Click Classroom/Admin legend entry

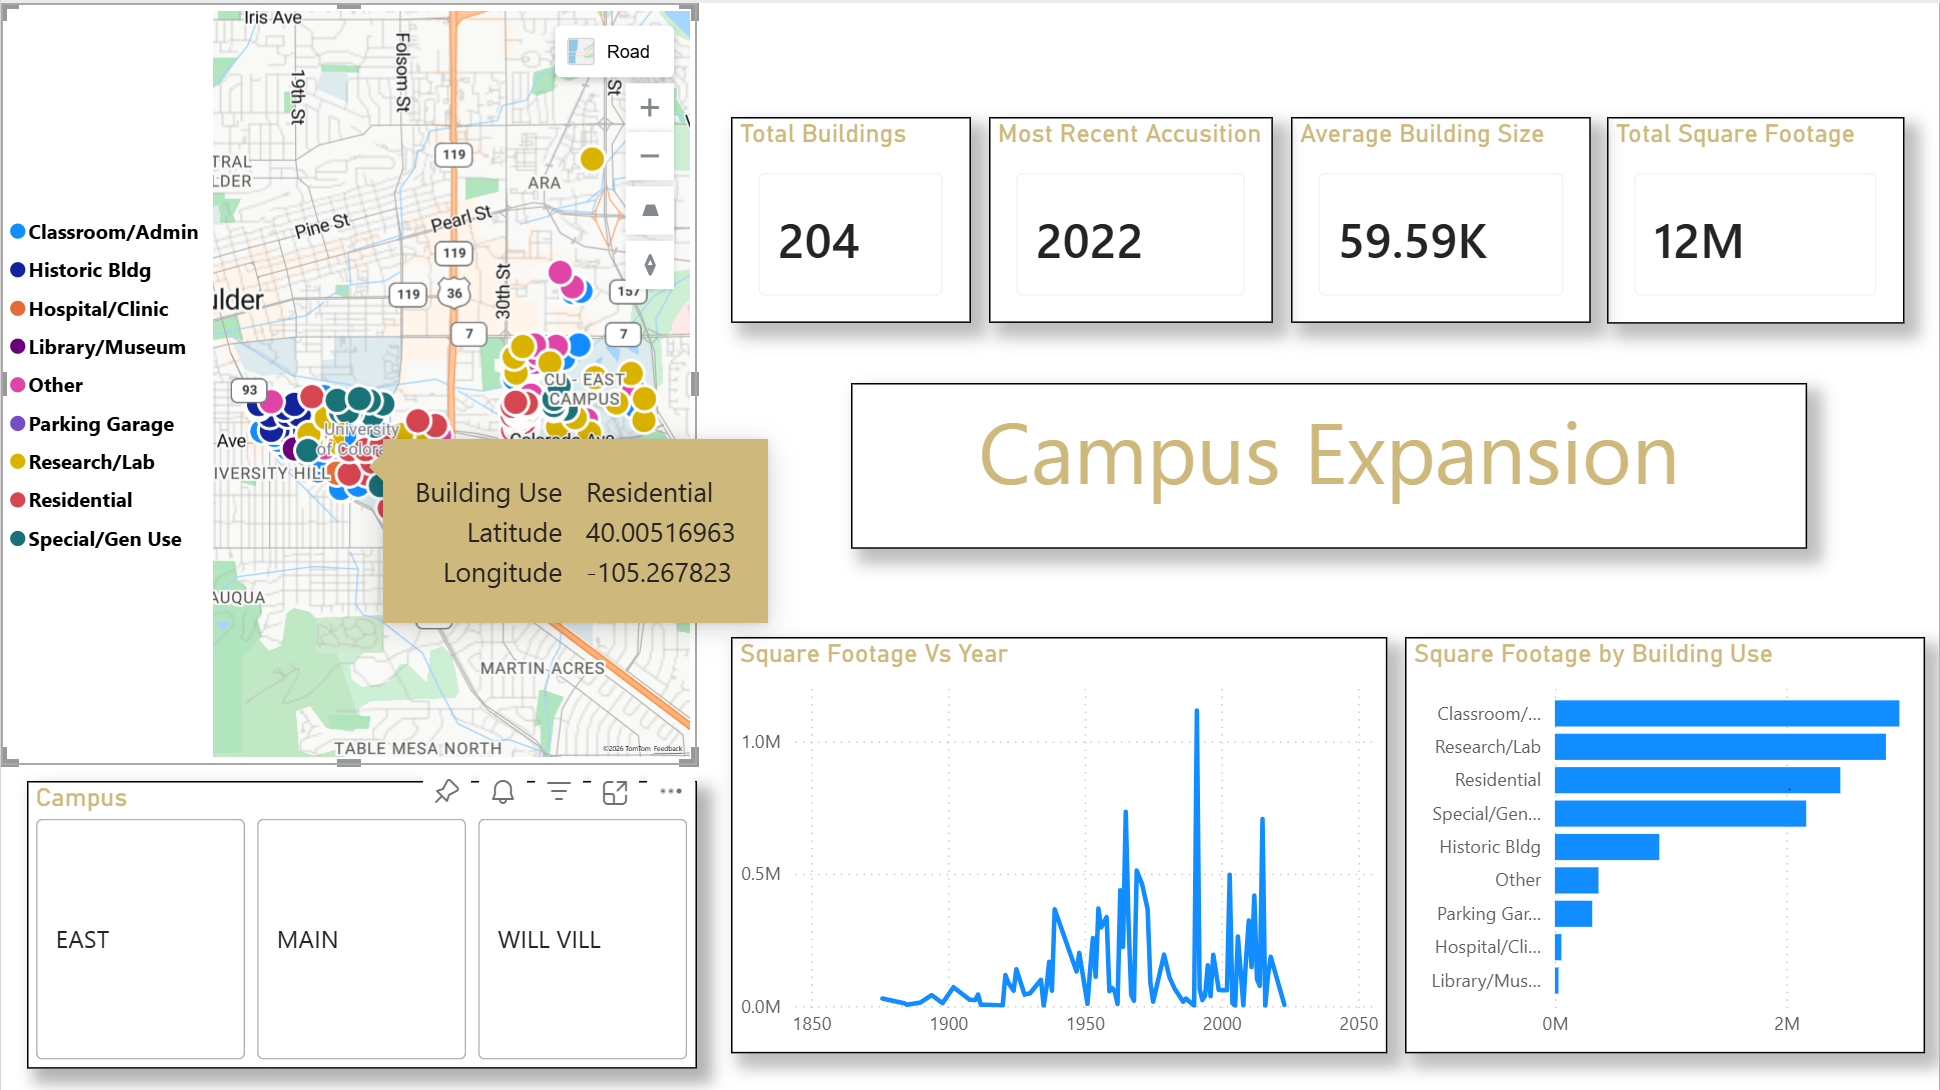pos(112,232)
